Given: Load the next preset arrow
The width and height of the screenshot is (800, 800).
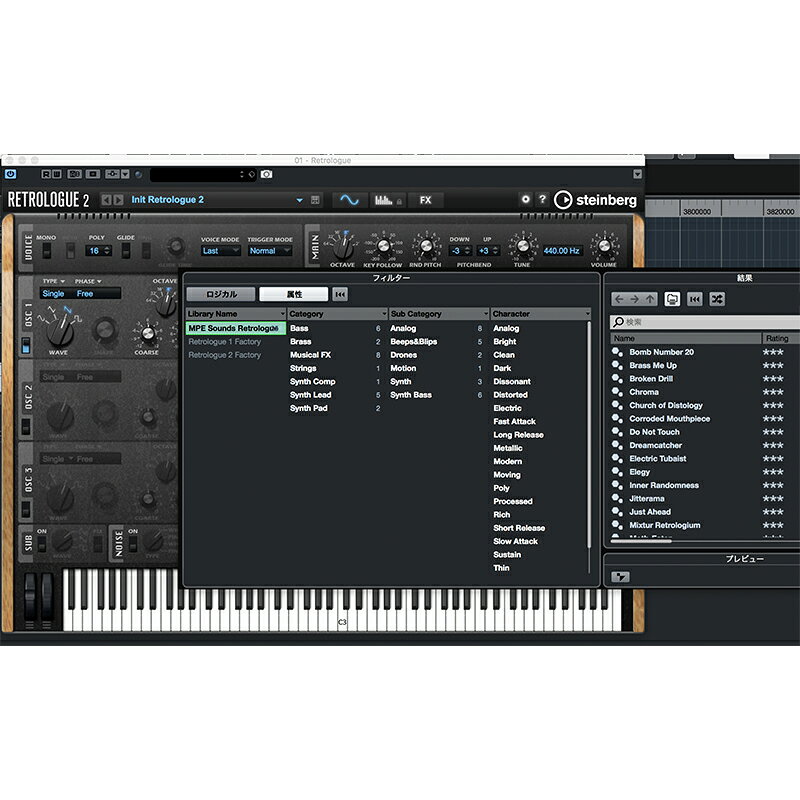Looking at the screenshot, I should click(x=118, y=200).
